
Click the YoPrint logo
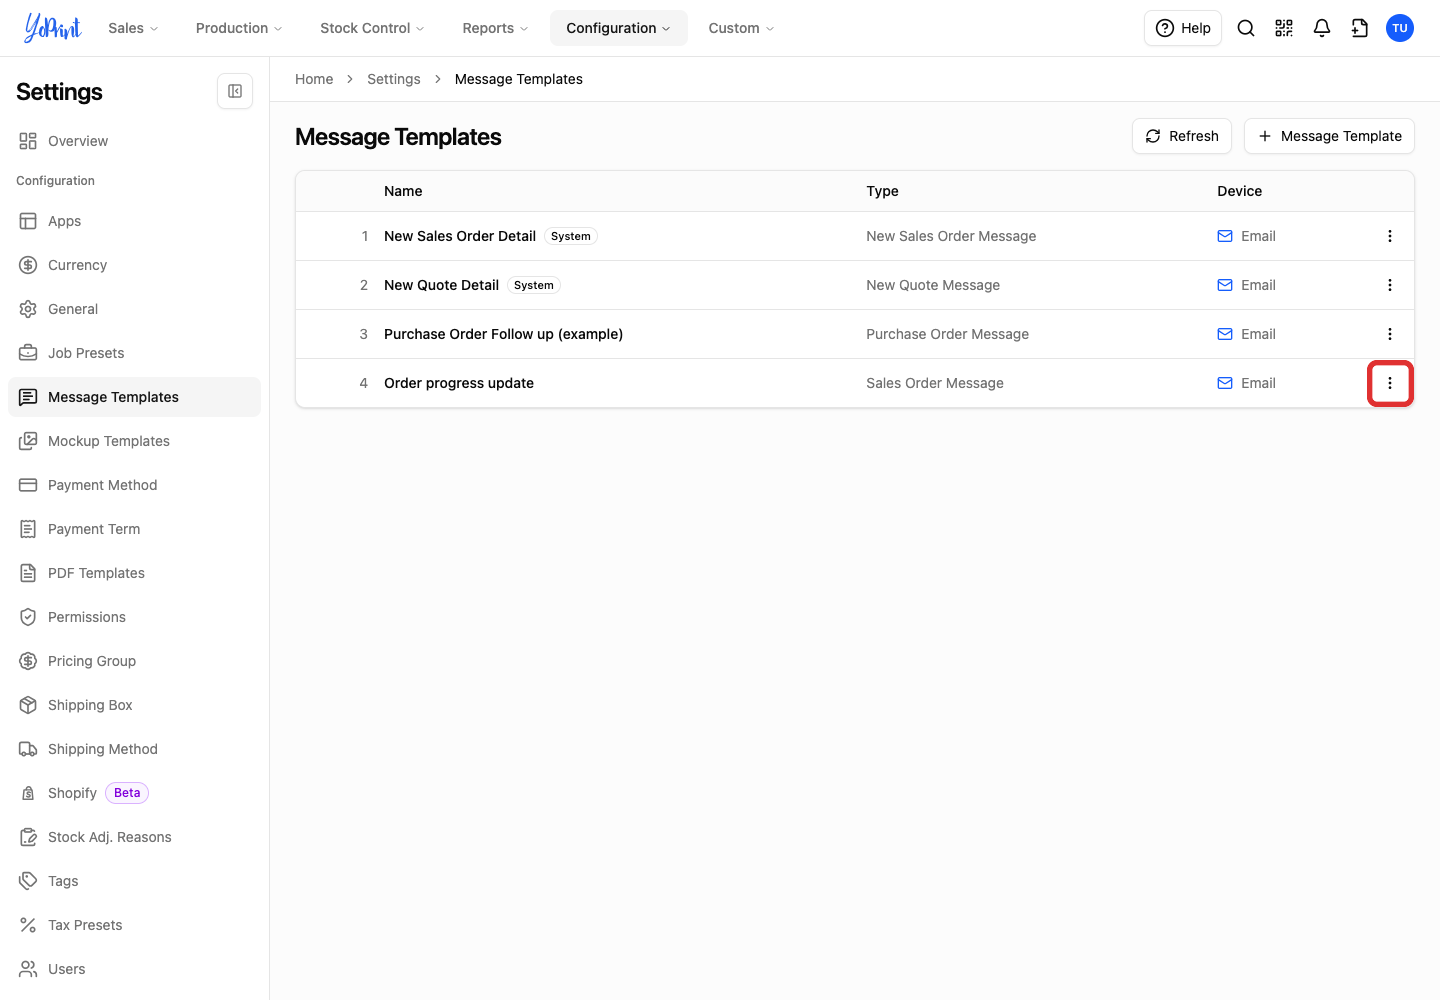pyautogui.click(x=53, y=28)
